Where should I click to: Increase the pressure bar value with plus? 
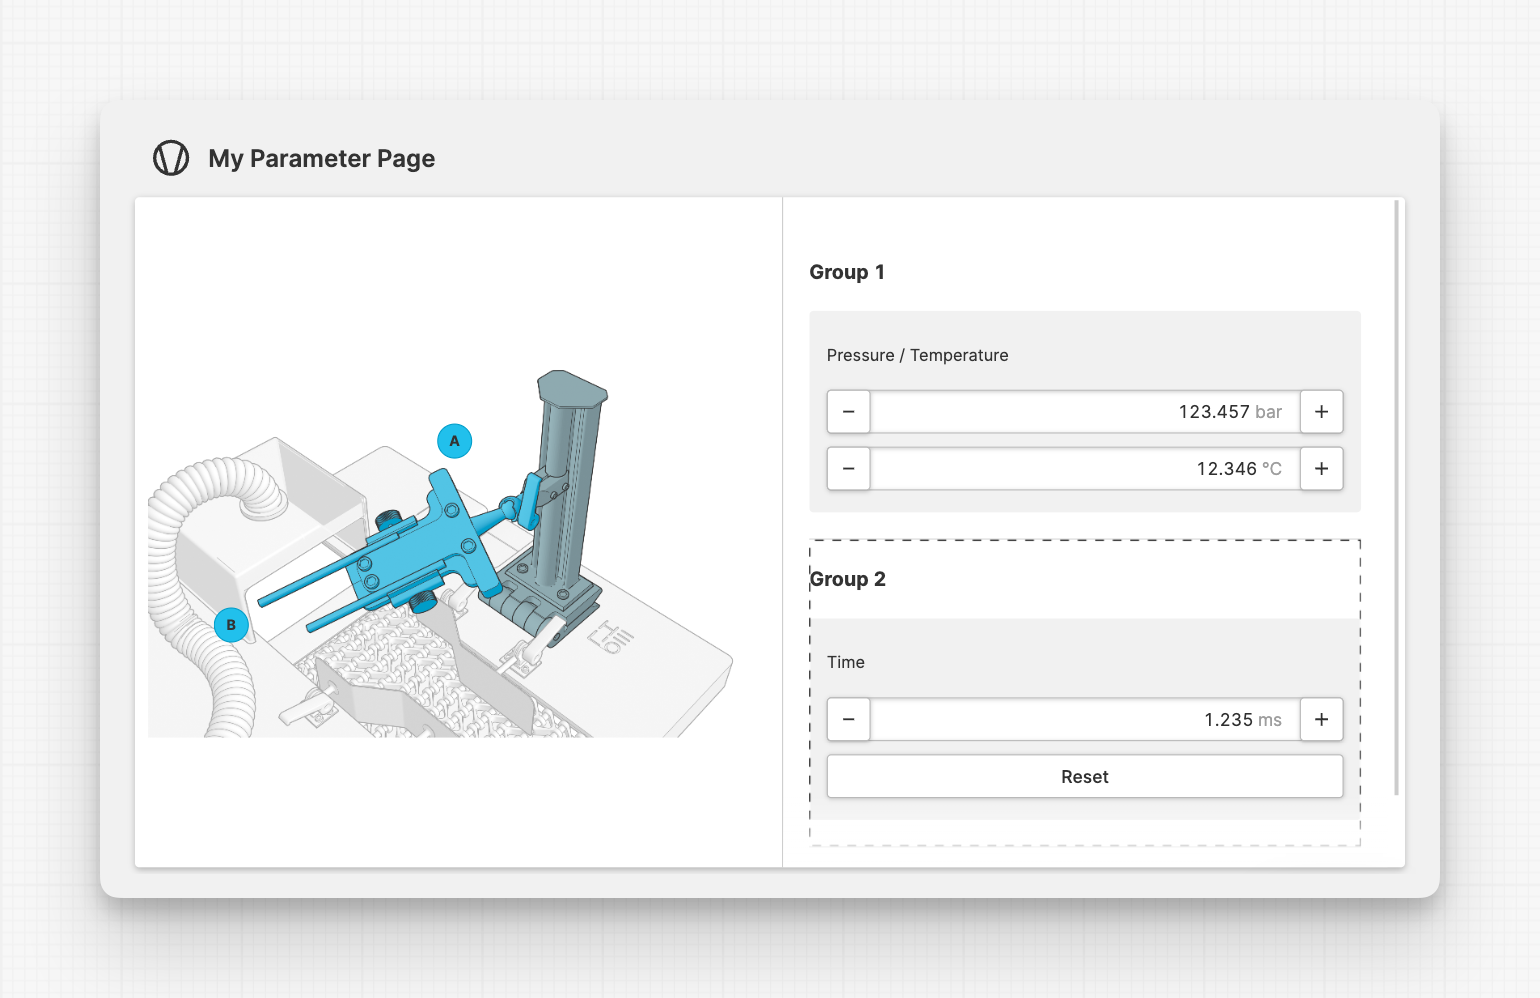pos(1321,412)
